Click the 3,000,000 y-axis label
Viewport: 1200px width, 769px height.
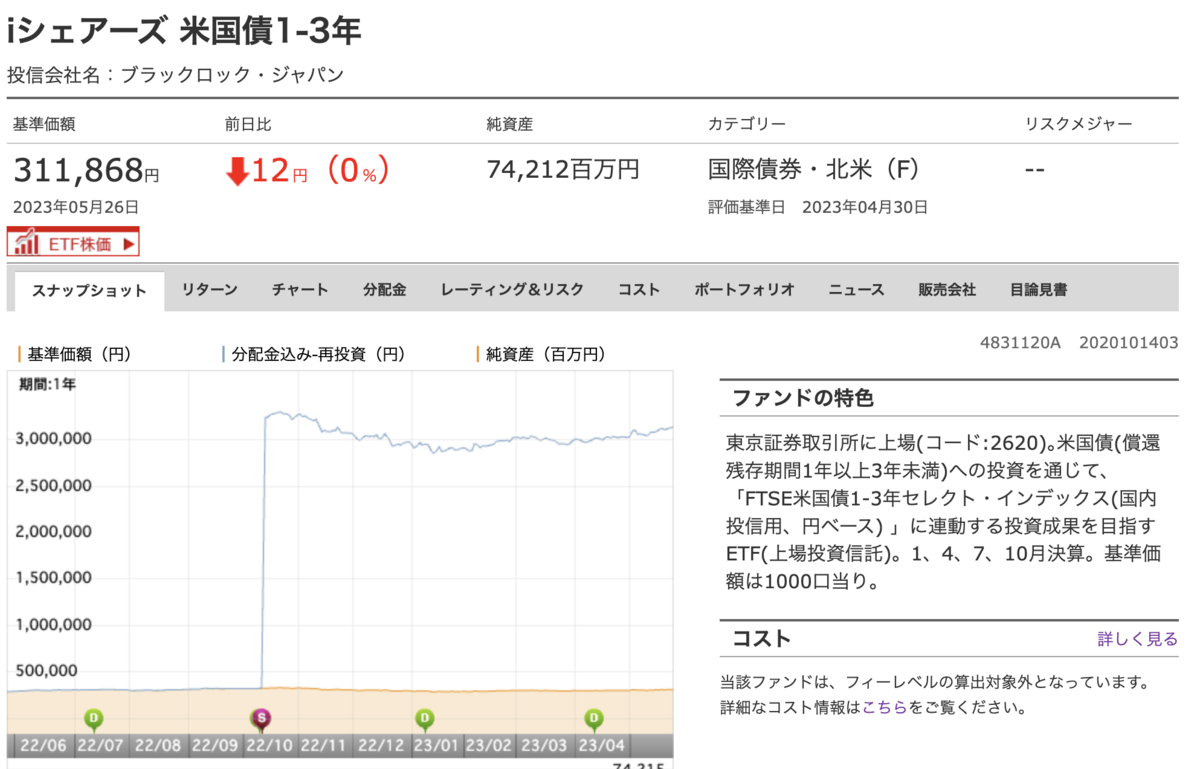[54, 438]
